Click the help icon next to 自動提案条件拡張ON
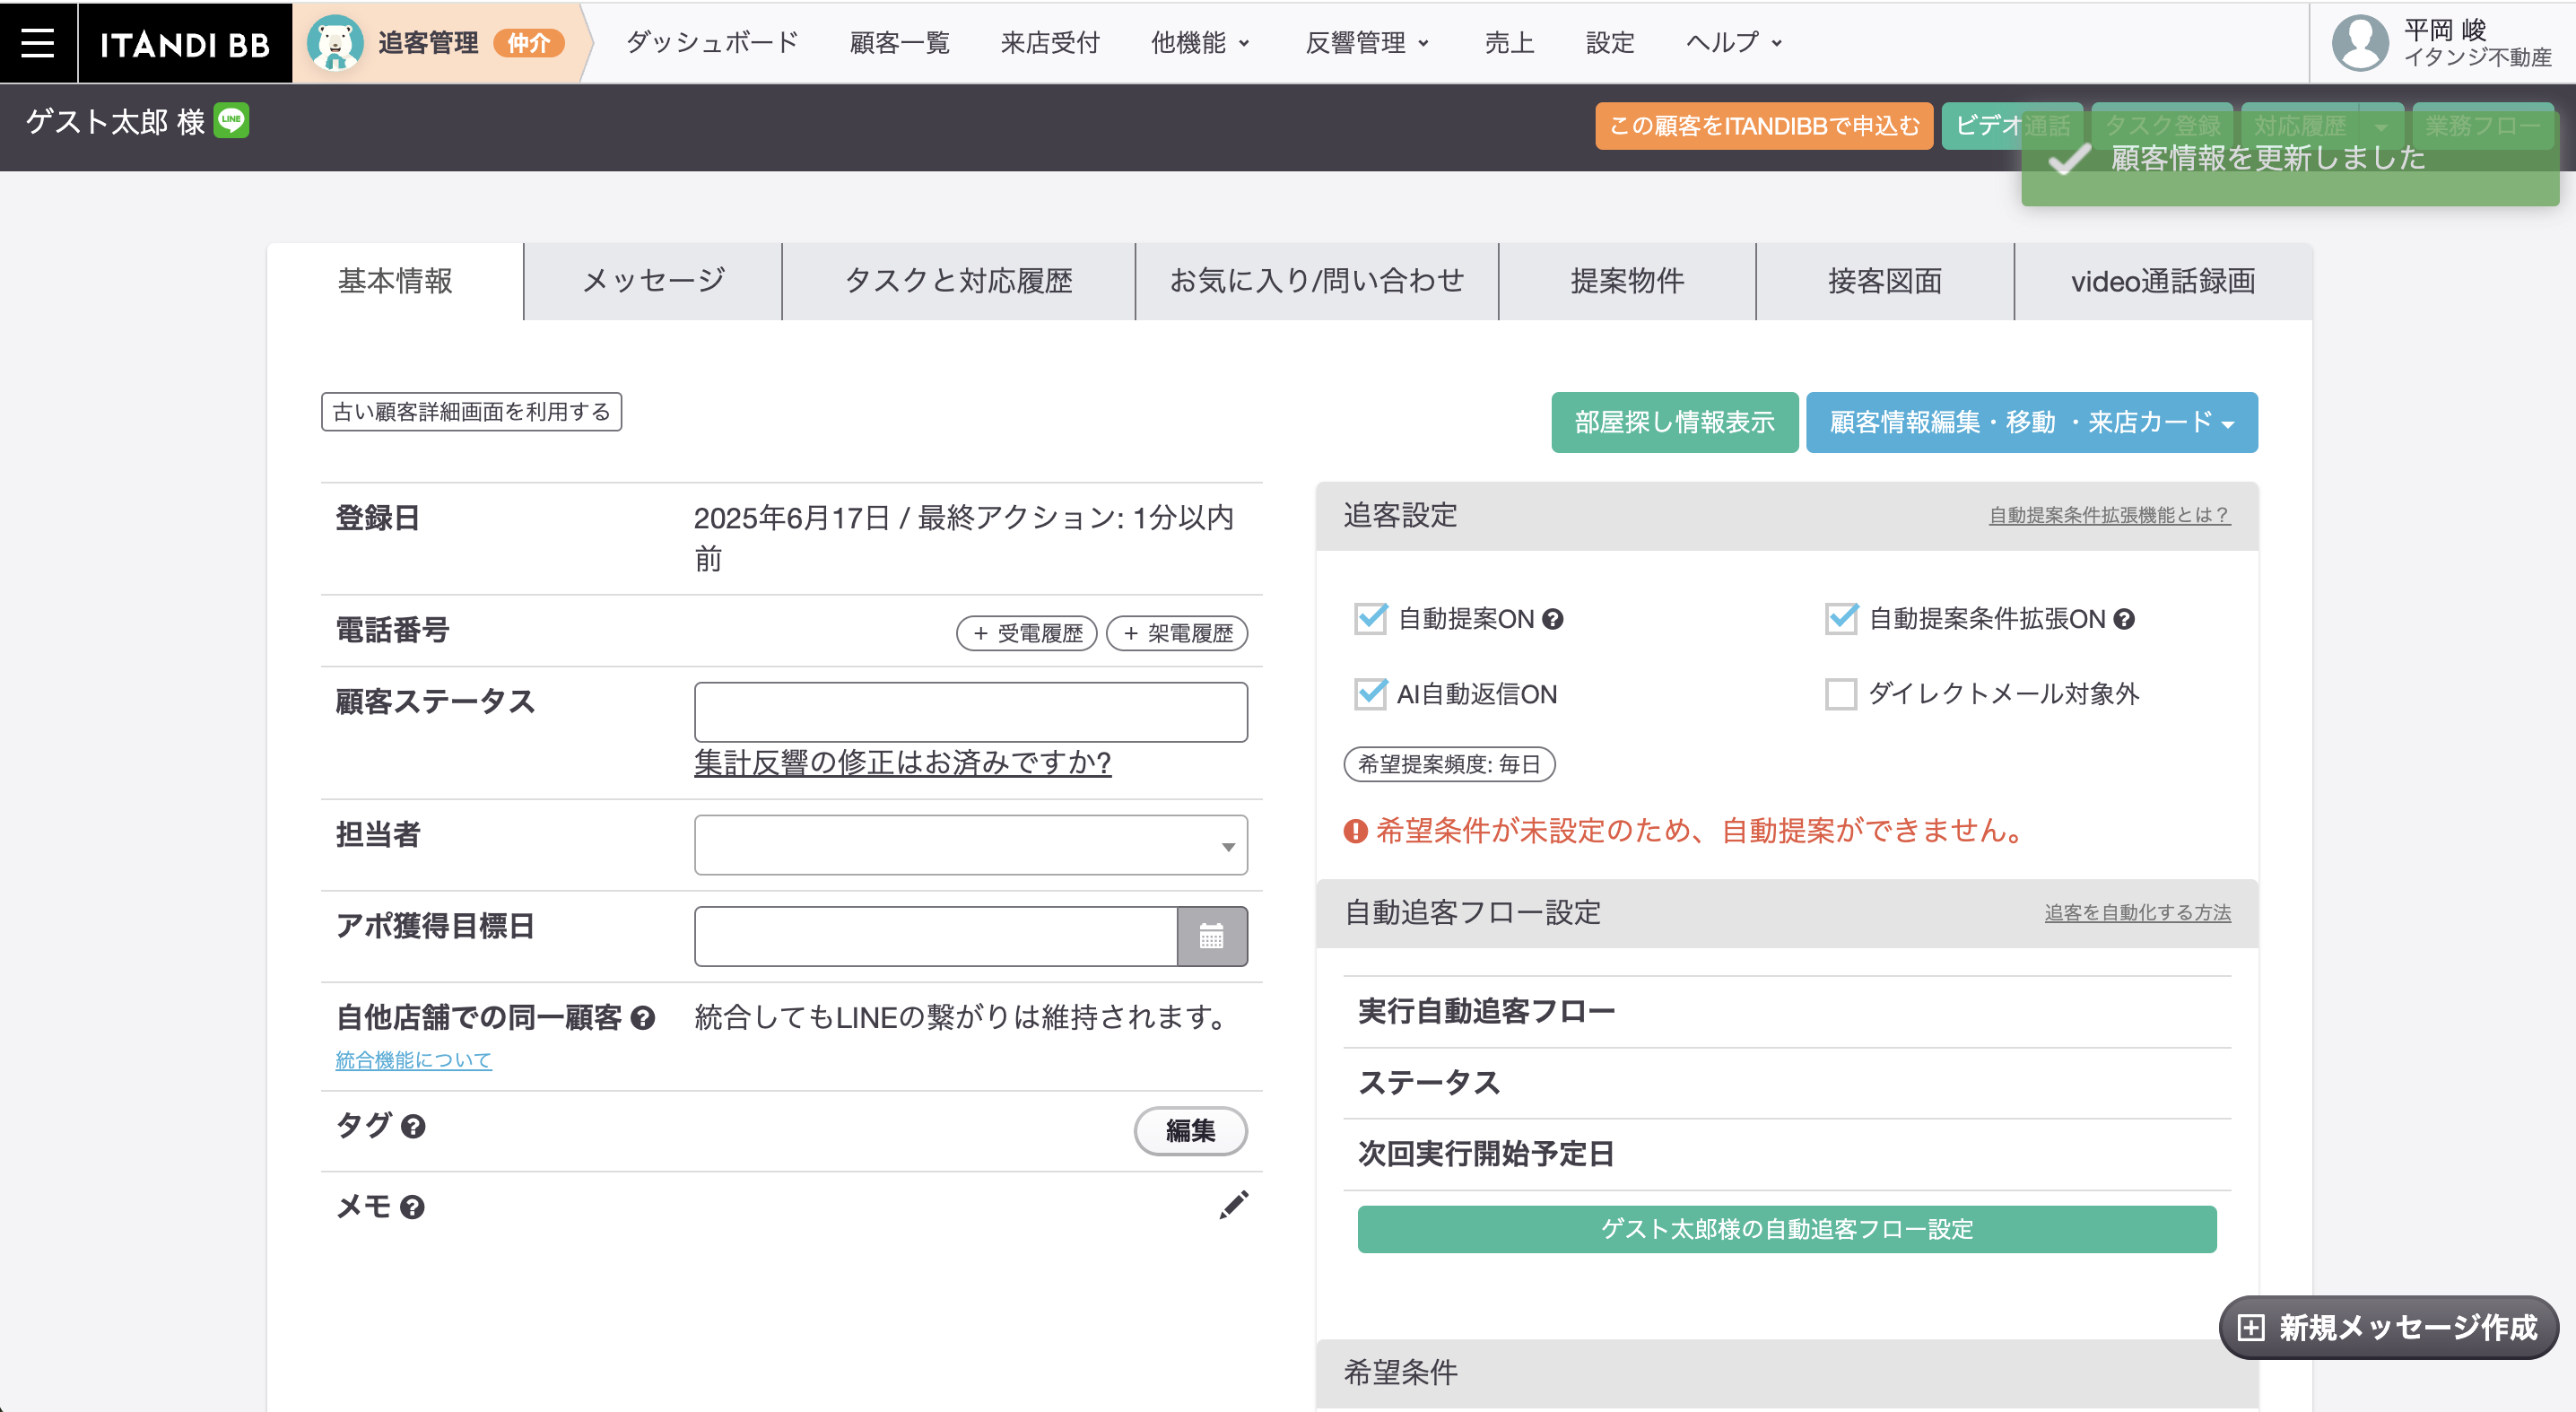This screenshot has height=1412, width=2576. click(x=2124, y=619)
